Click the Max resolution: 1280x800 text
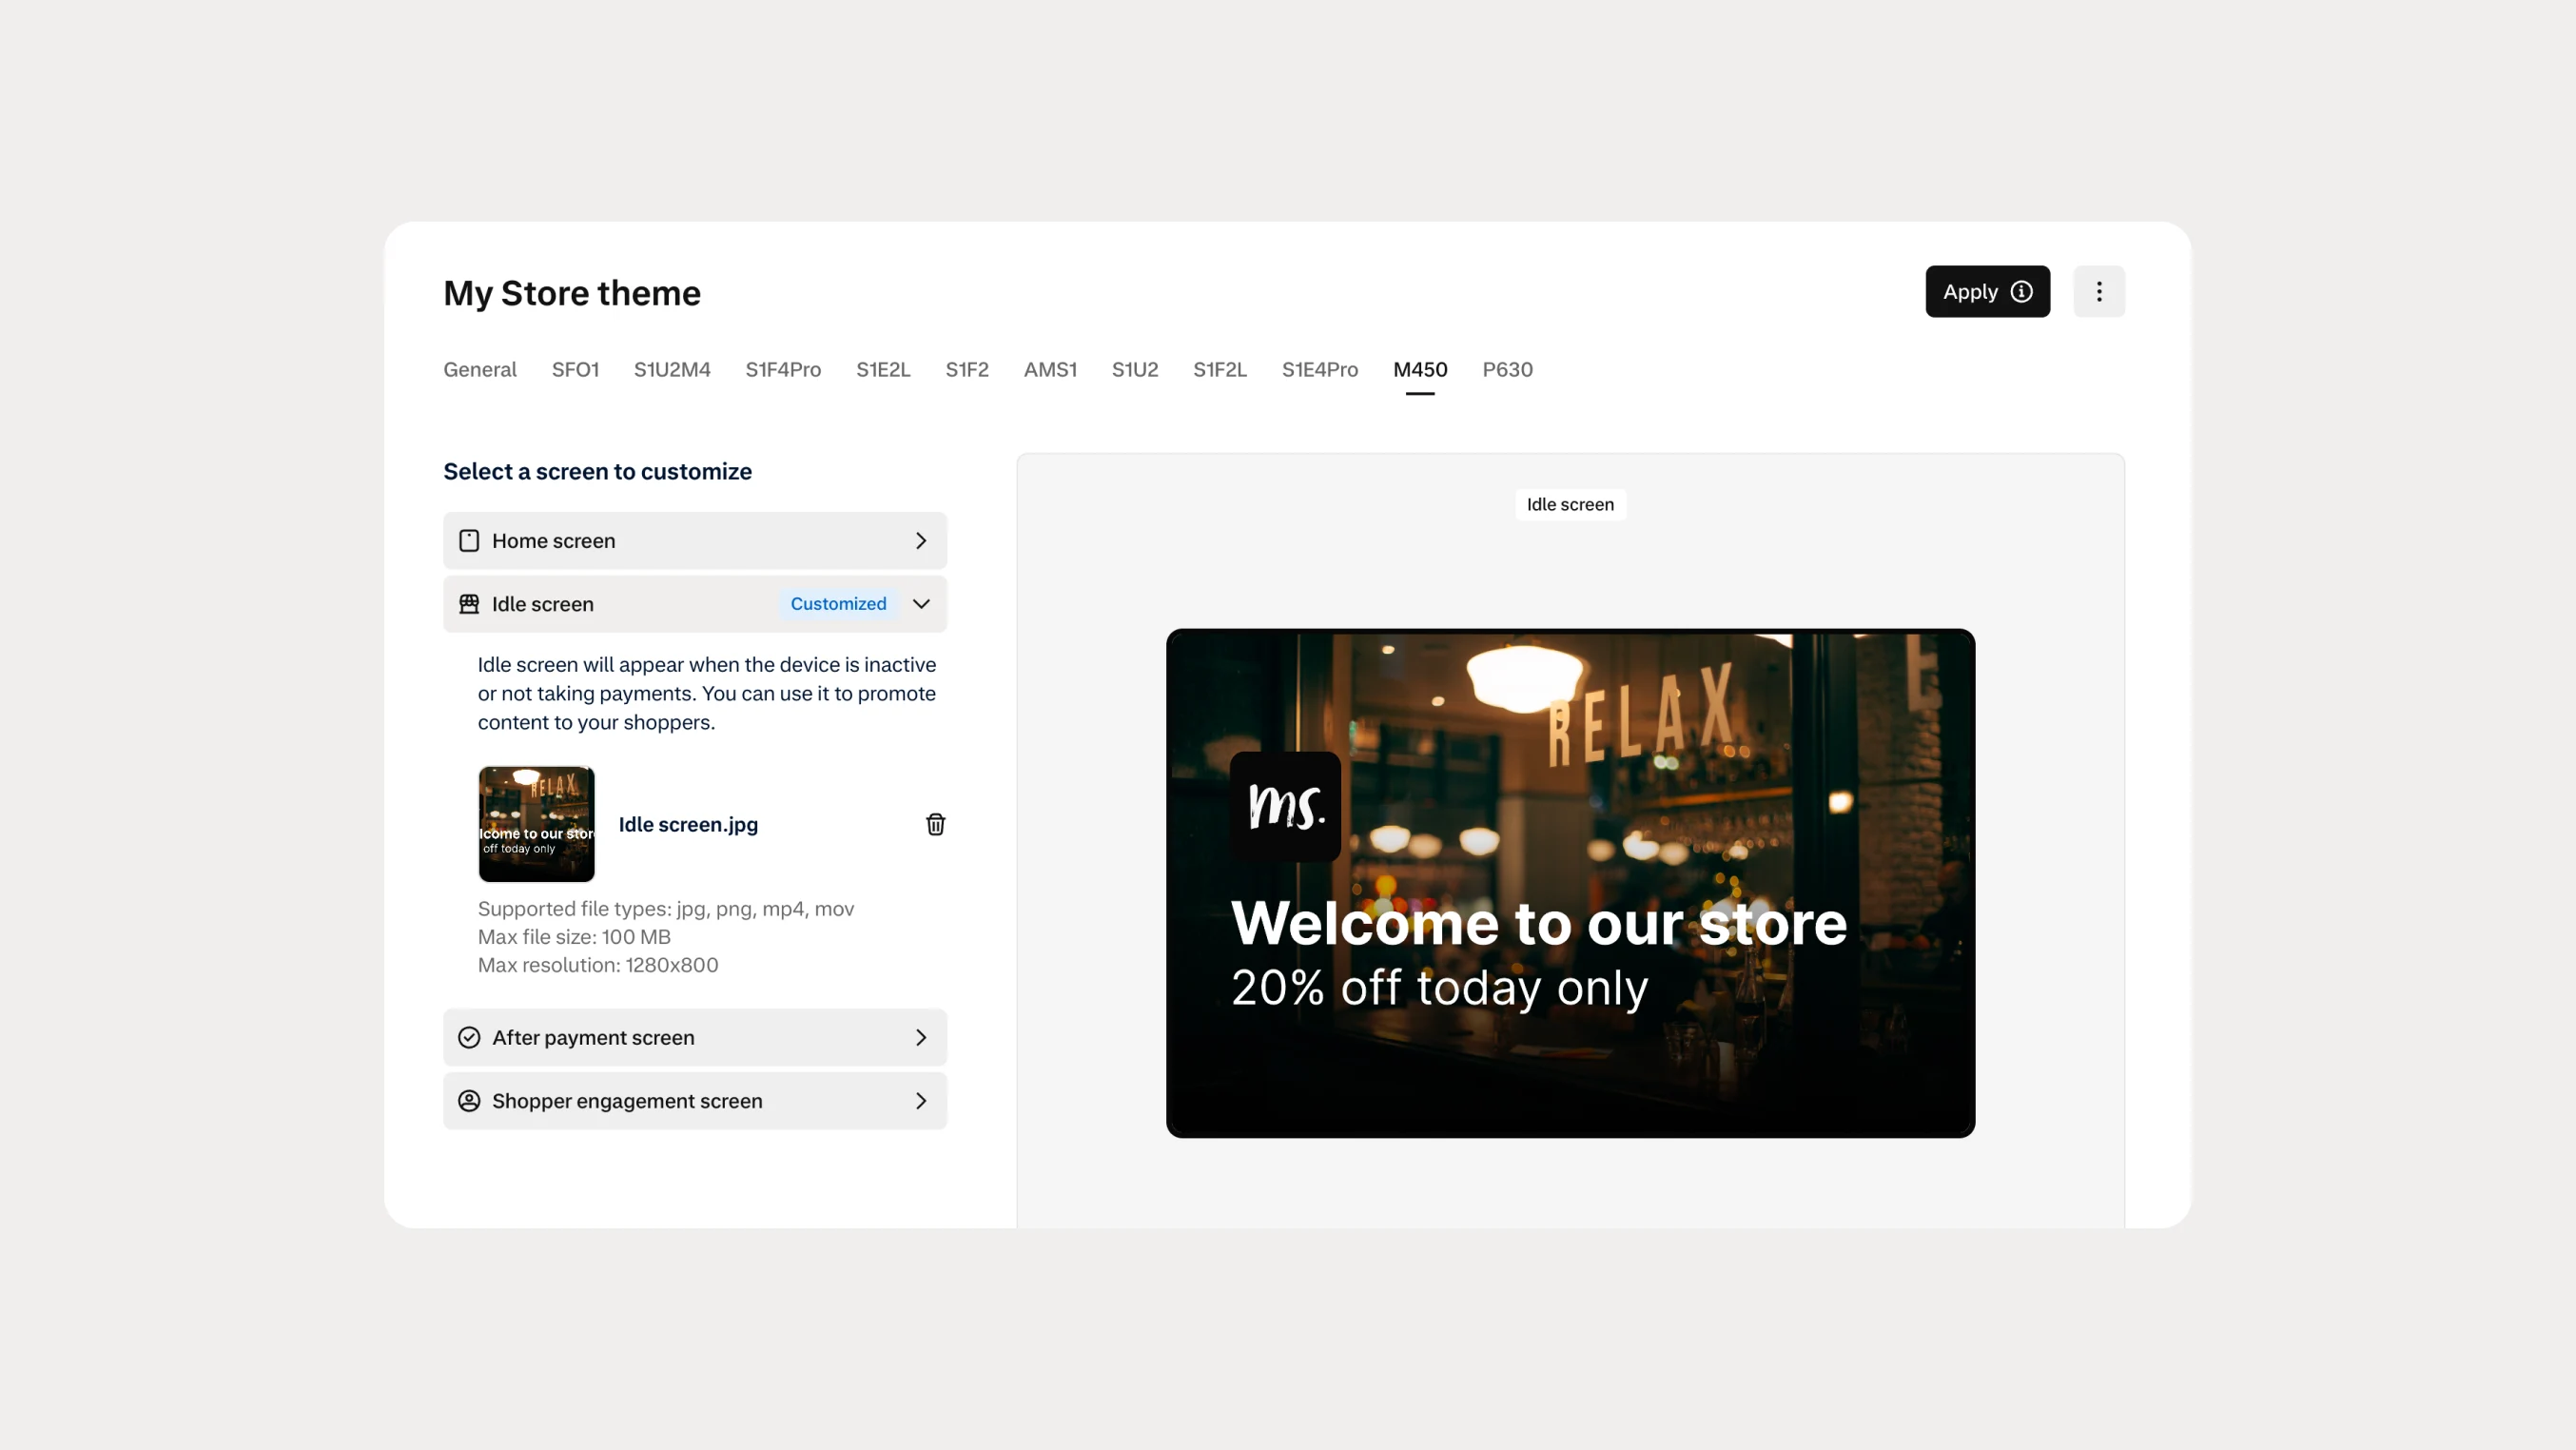Image resolution: width=2576 pixels, height=1450 pixels. click(598, 965)
